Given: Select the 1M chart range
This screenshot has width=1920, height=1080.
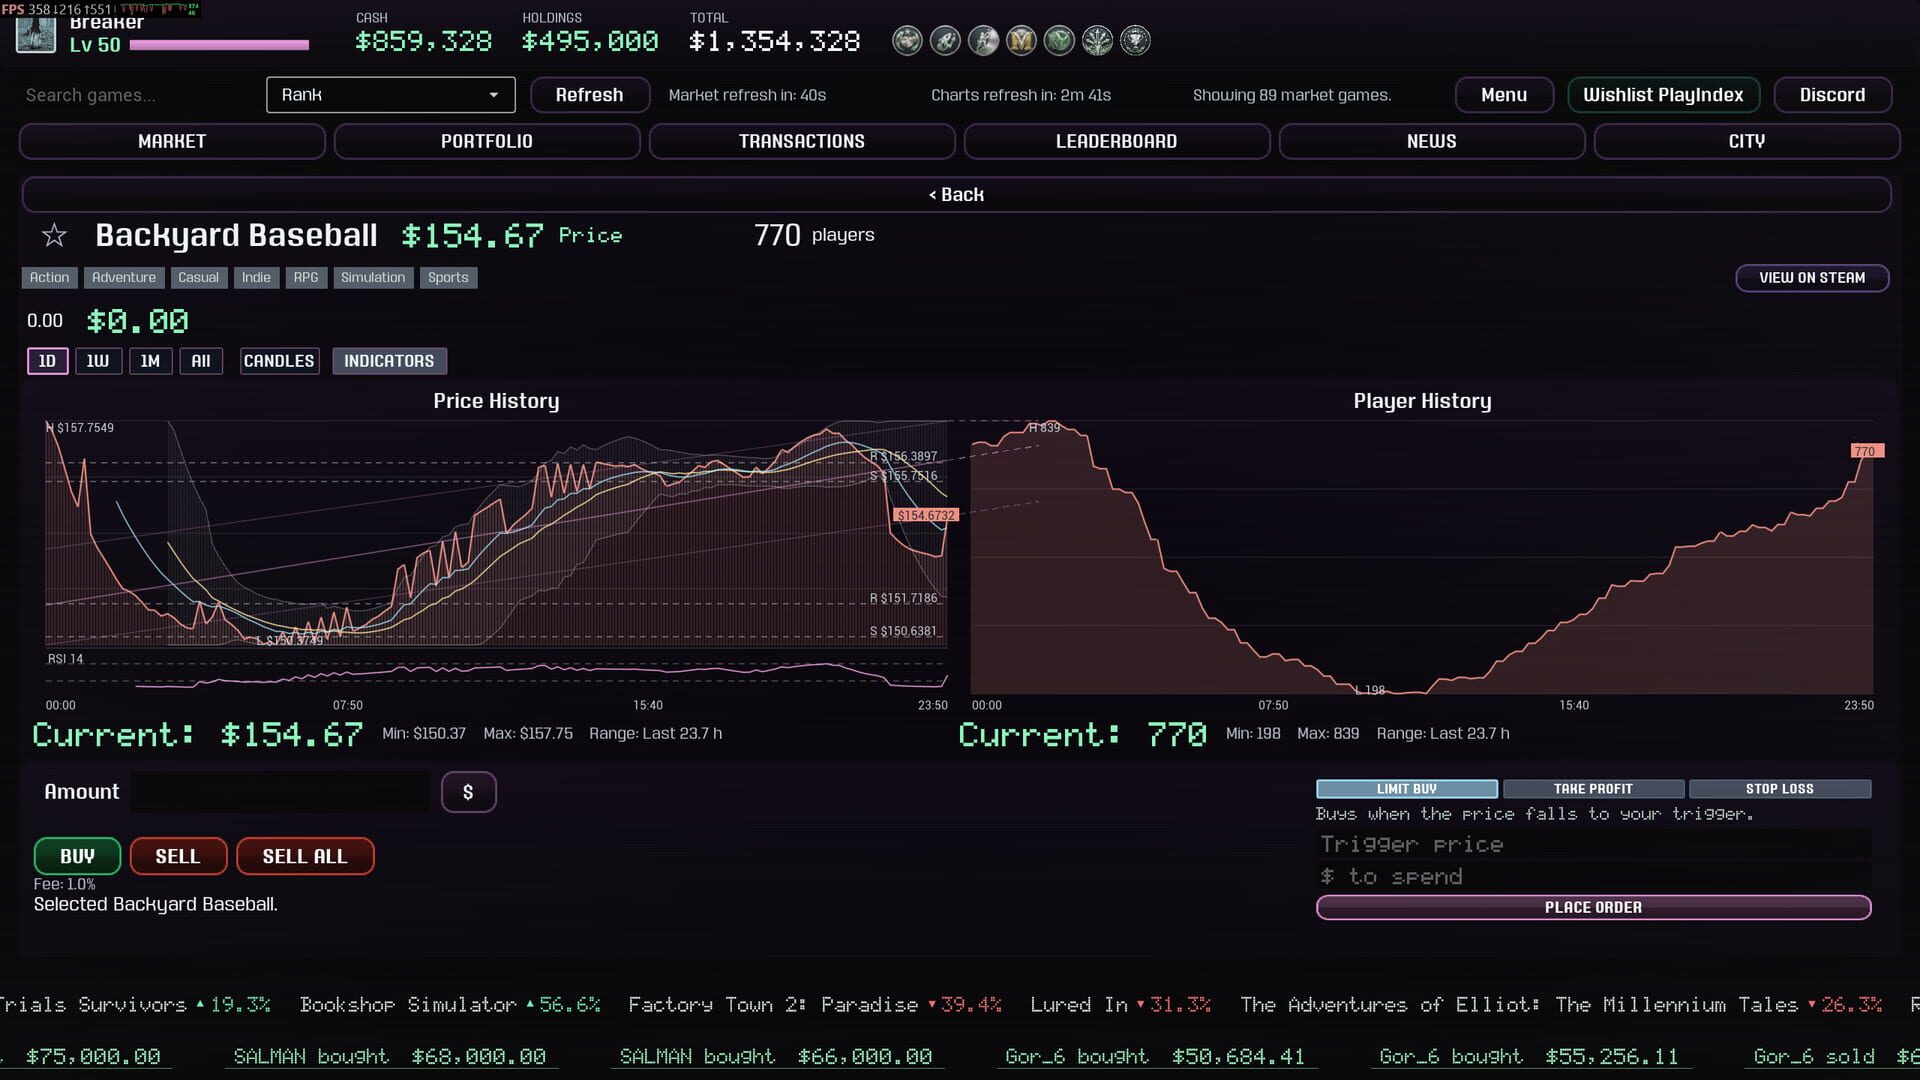Looking at the screenshot, I should tap(150, 361).
